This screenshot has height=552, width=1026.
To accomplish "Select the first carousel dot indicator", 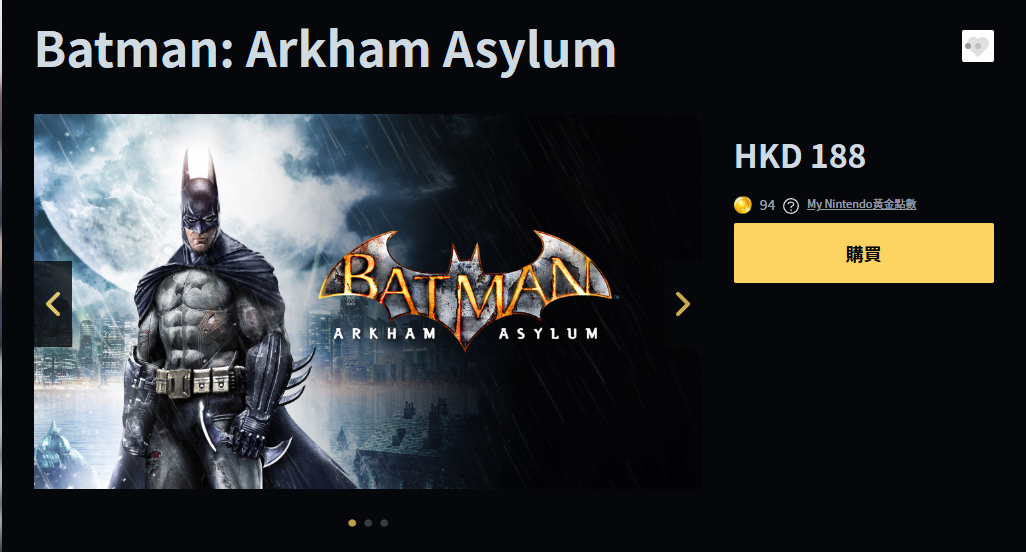I will click(x=352, y=523).
